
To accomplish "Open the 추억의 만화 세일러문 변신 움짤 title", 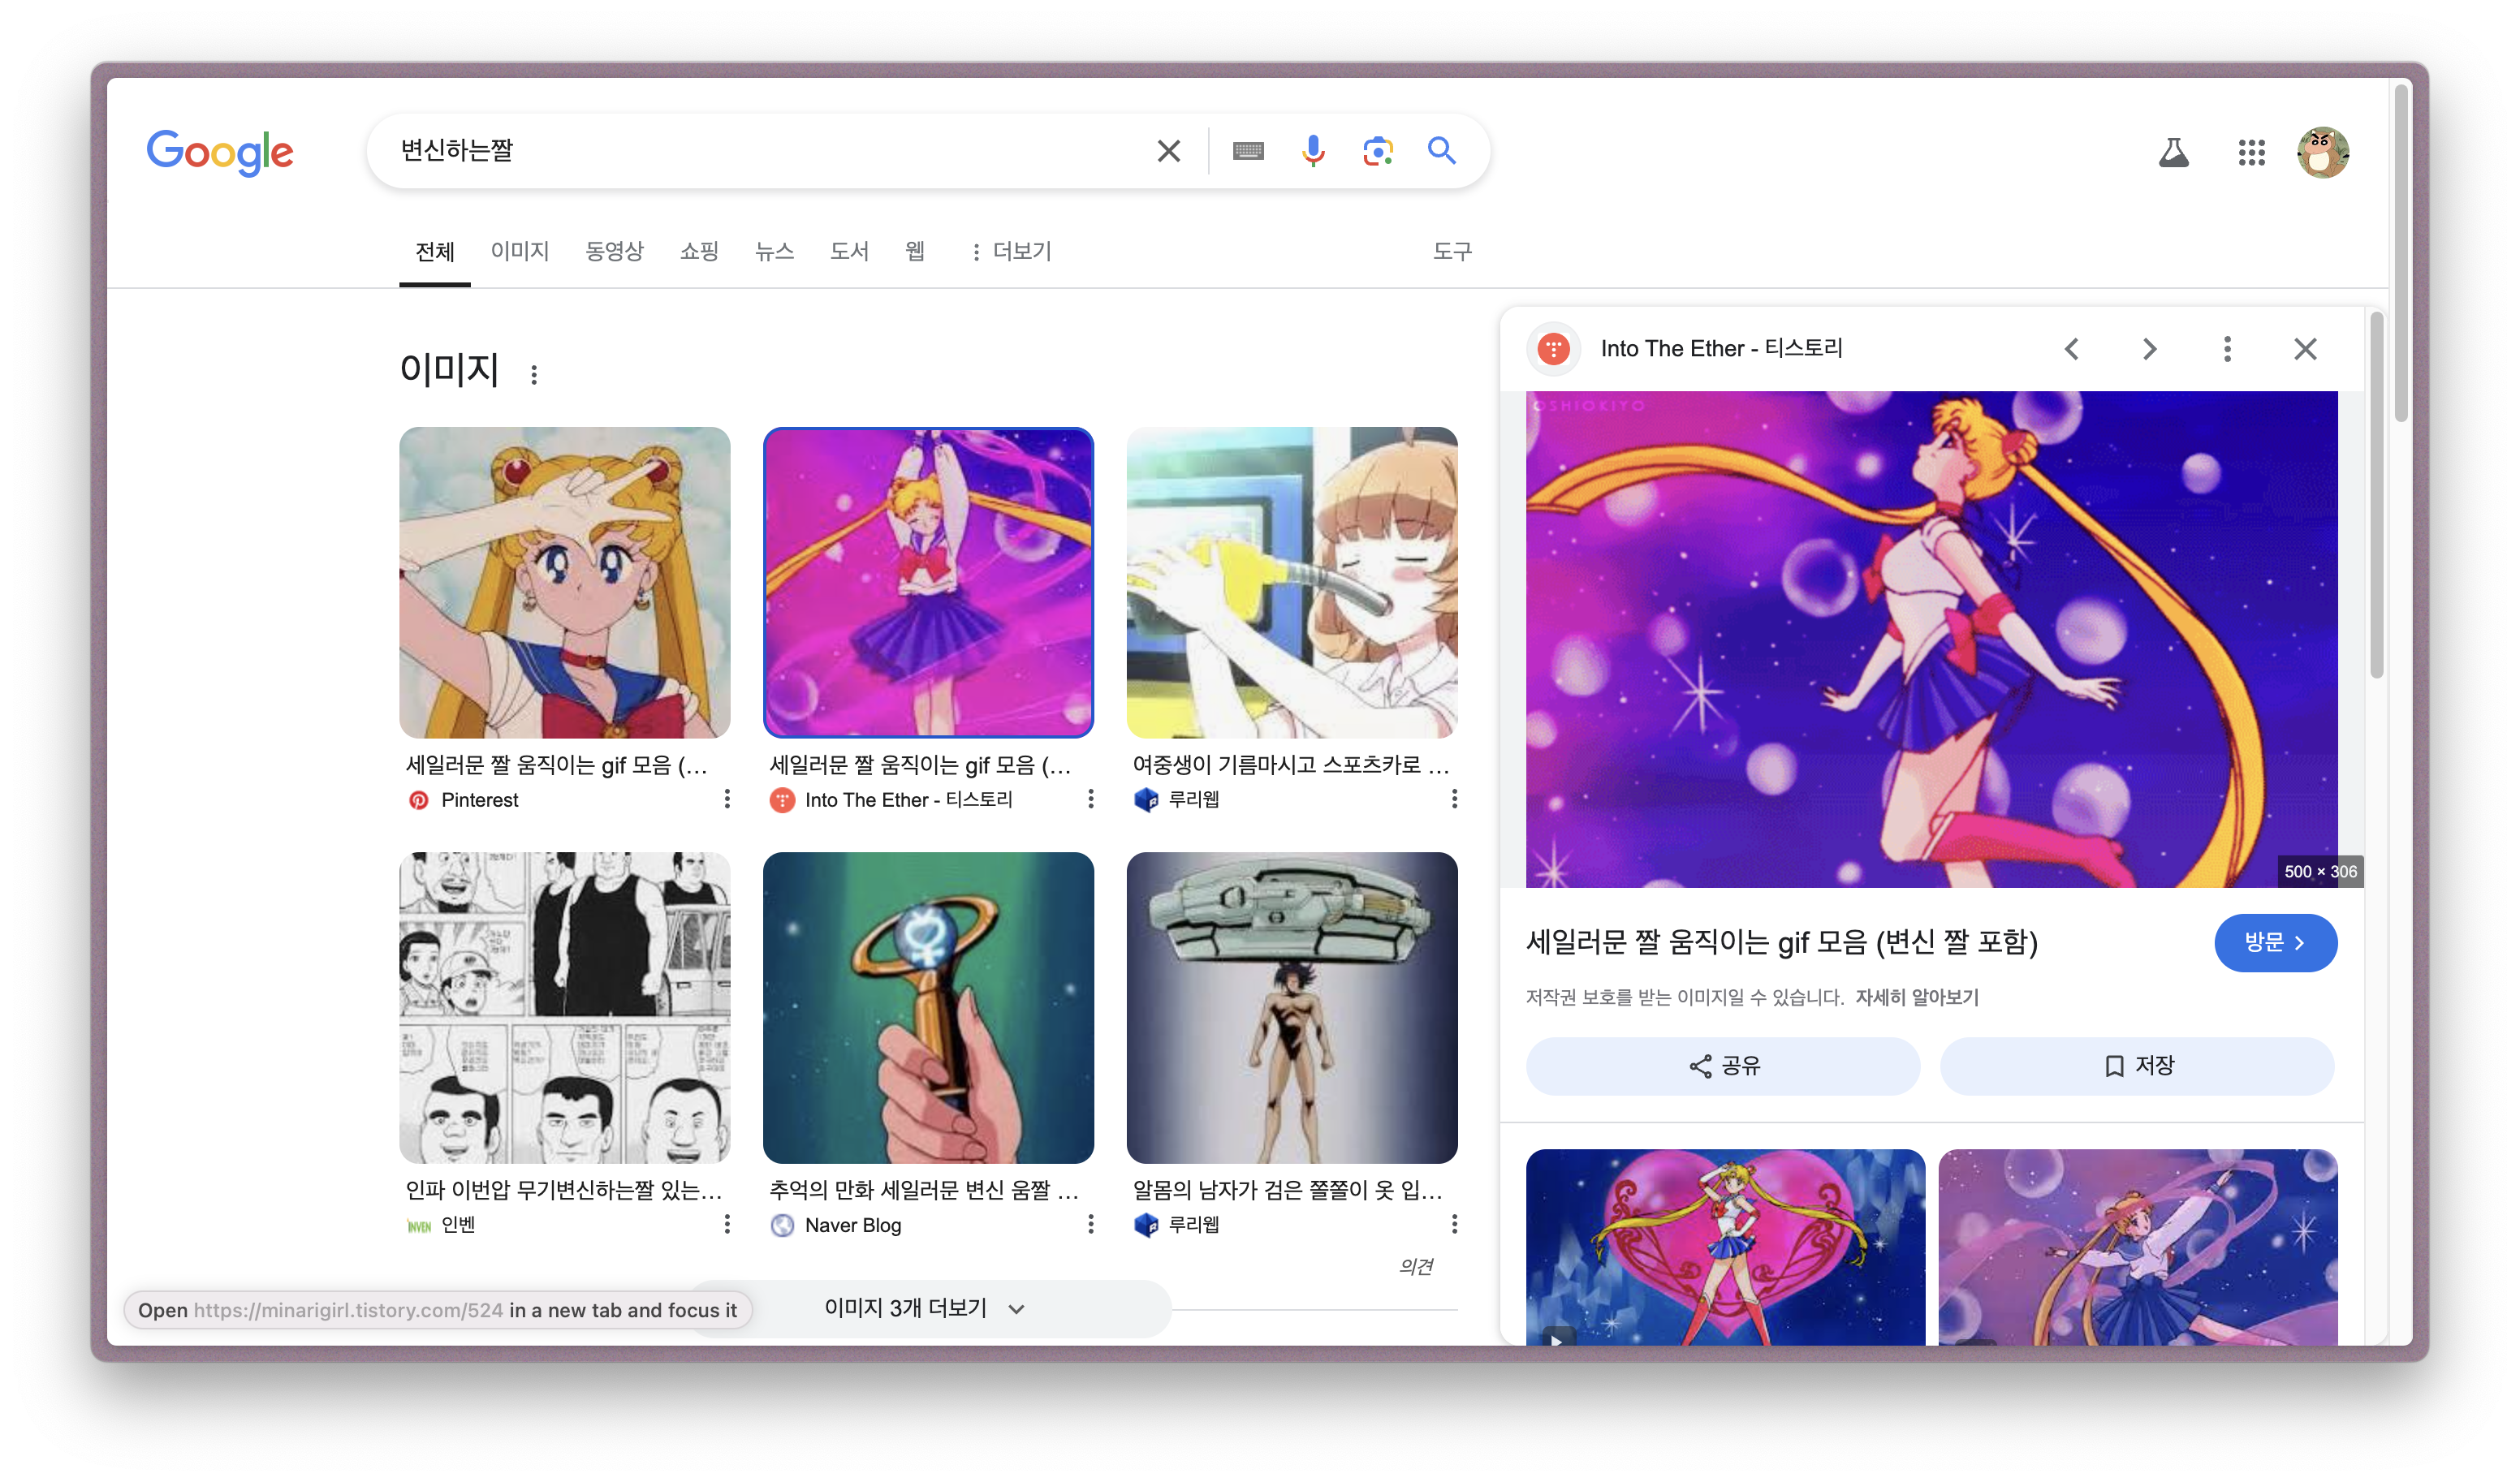I will click(923, 1189).
